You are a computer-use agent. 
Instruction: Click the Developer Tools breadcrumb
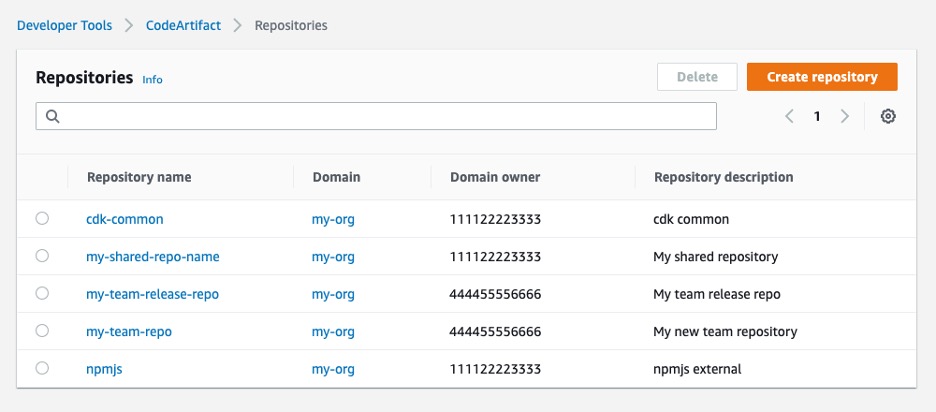point(64,25)
